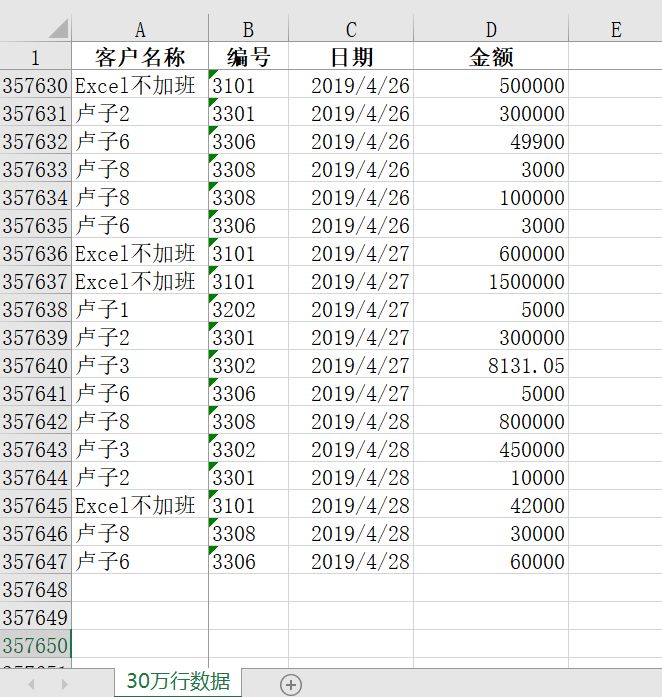Open the 30万行数据 sheet tab

tap(178, 682)
